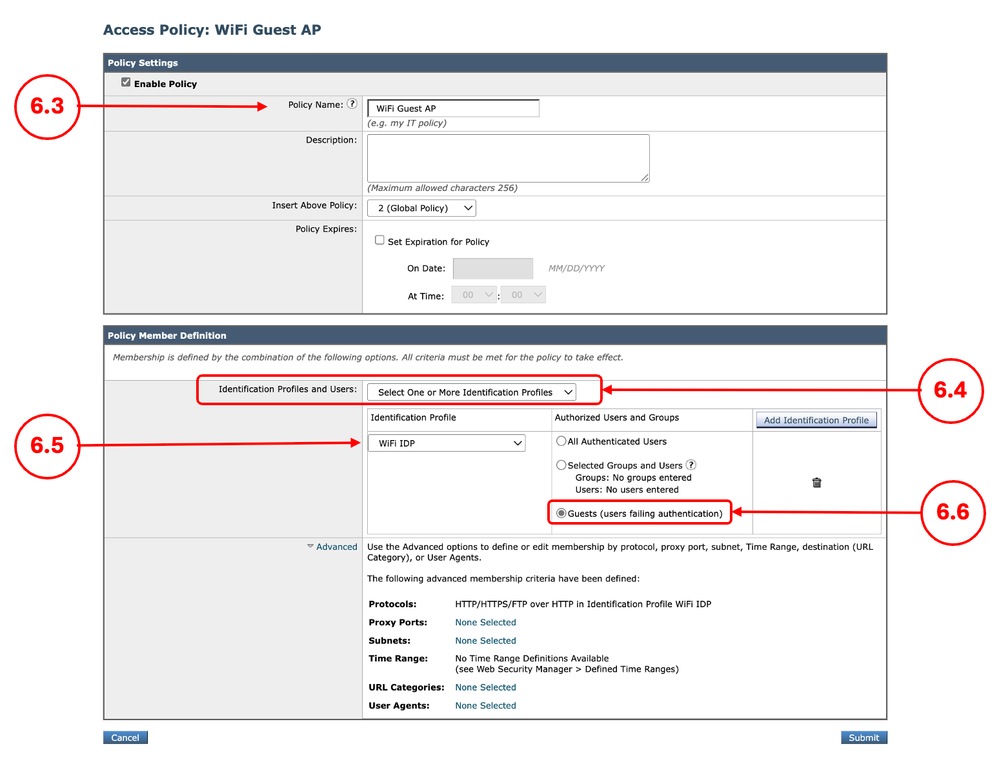Image resolution: width=999 pixels, height=764 pixels.
Task: Click the Add Identification Profile button
Action: [816, 419]
